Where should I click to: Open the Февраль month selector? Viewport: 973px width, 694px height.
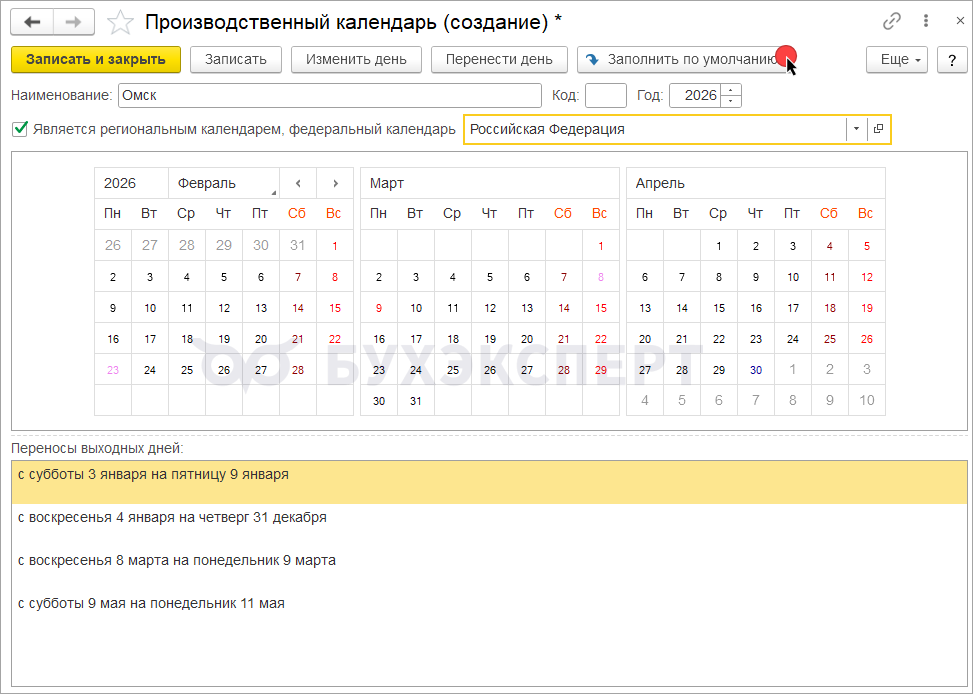click(x=224, y=183)
